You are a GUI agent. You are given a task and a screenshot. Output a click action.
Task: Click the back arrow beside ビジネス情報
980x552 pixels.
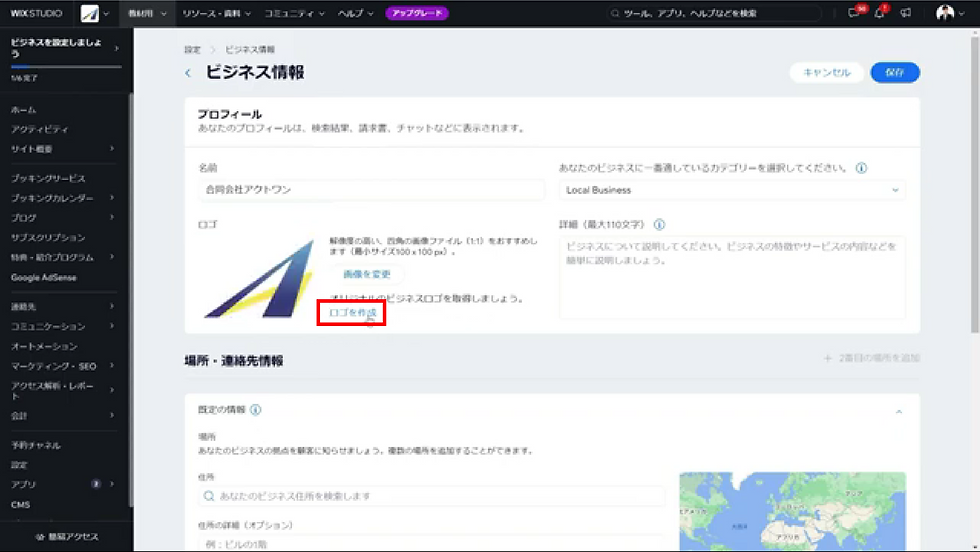(188, 73)
